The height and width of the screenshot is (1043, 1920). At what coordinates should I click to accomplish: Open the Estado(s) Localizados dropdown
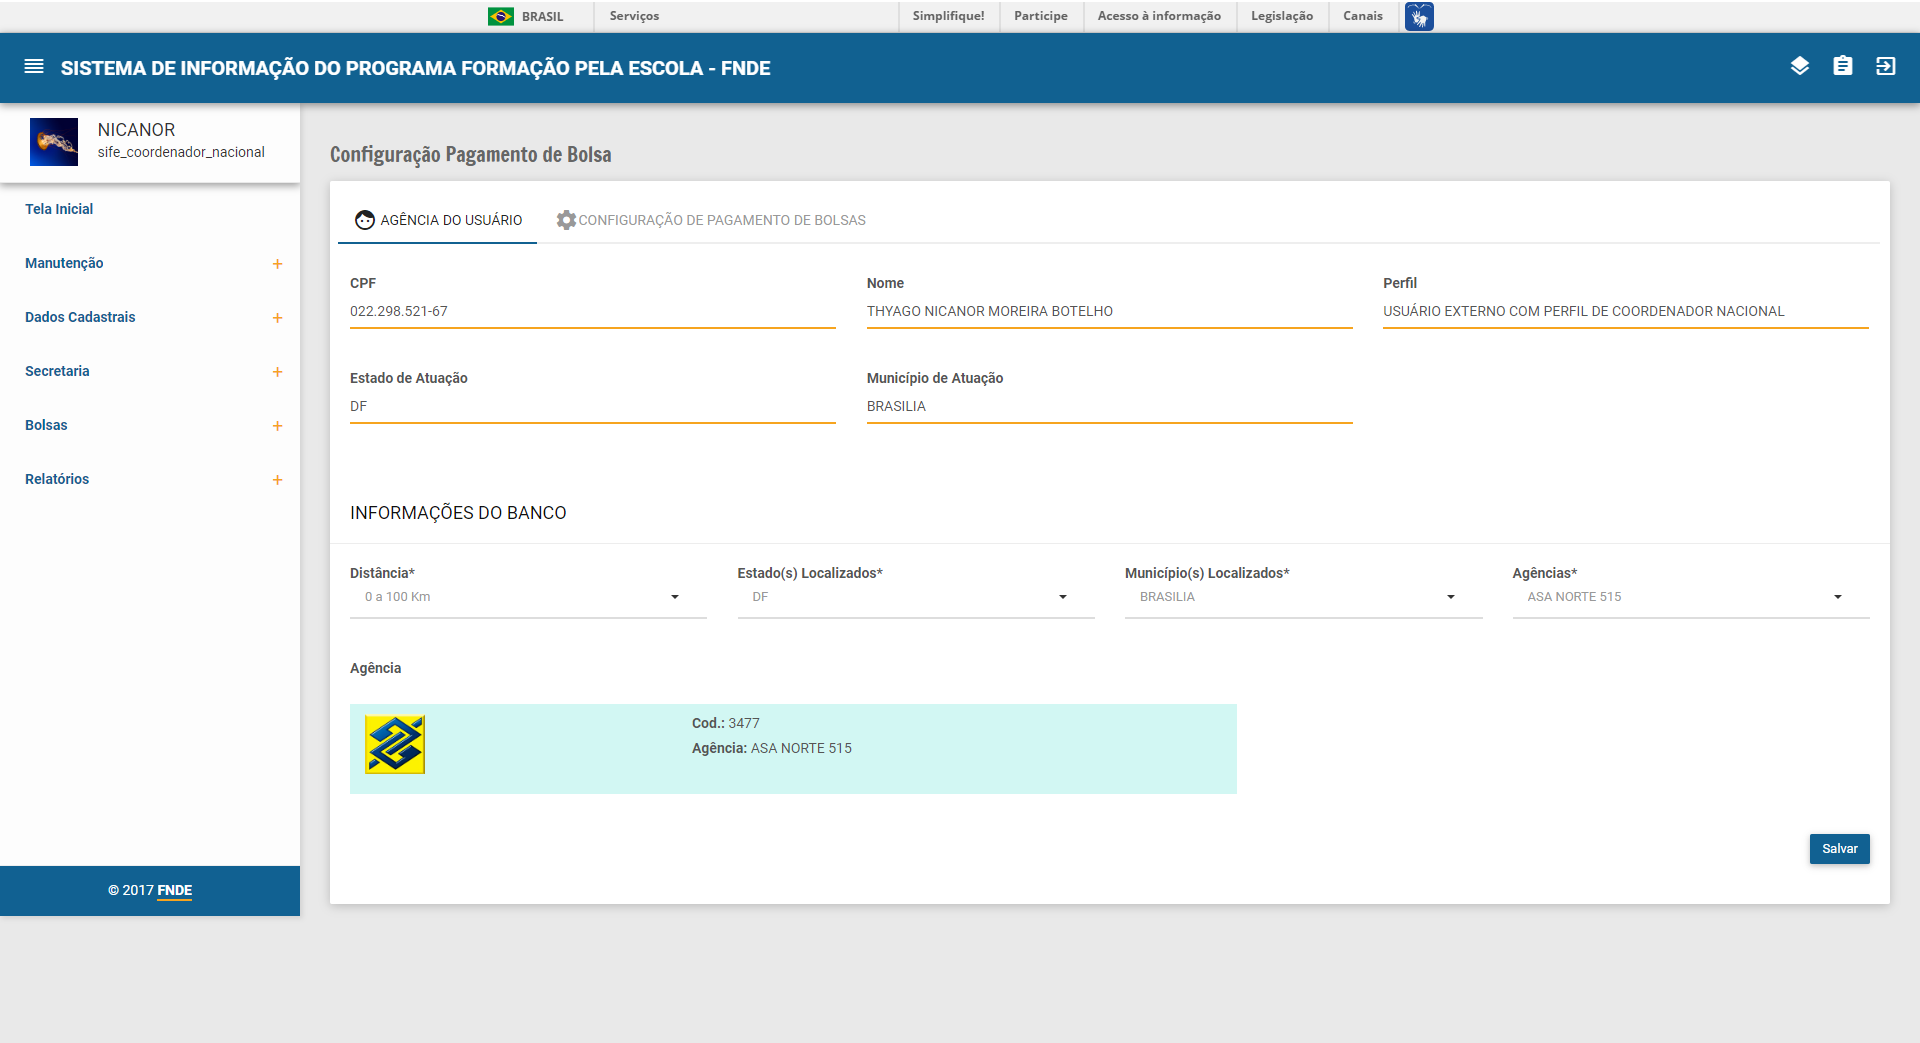tap(915, 597)
